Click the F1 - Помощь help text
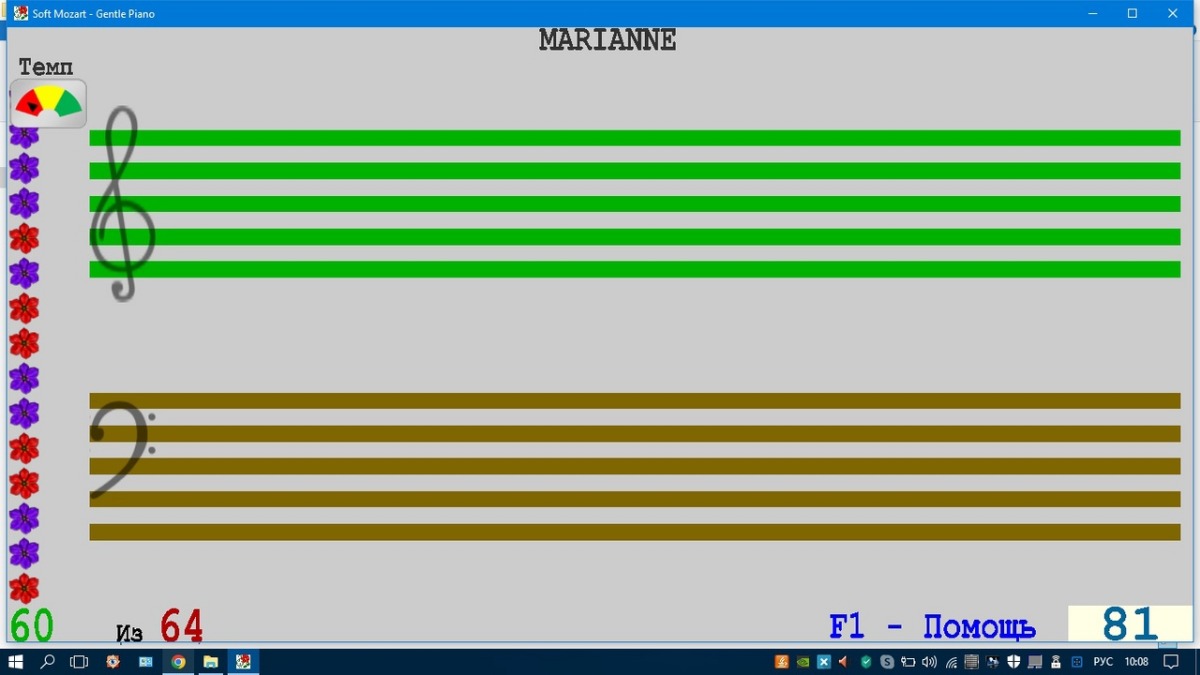Screen dimensions: 1200x675 tap(932, 627)
